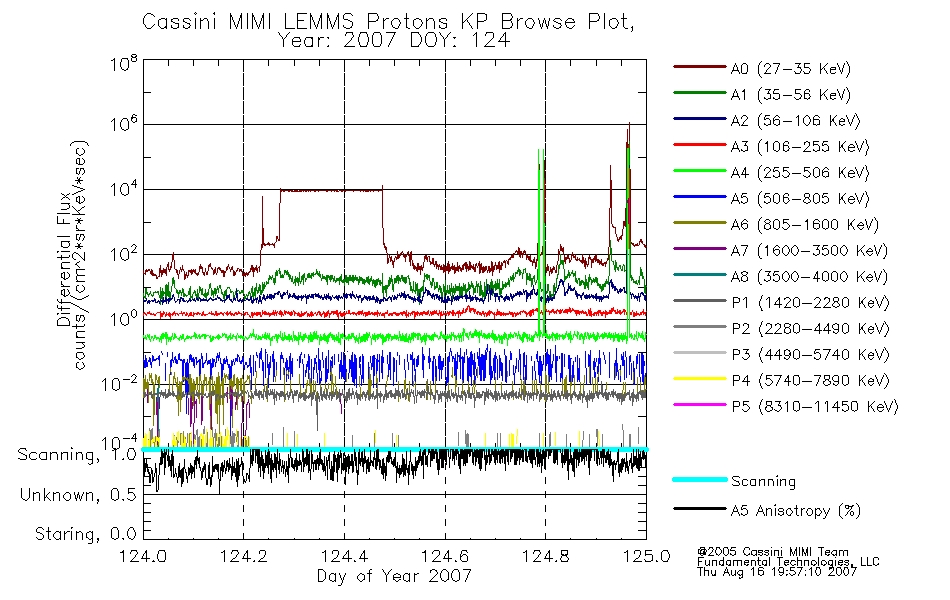Click the plot title Cassini MIMI LEMMS Protons

point(388,22)
